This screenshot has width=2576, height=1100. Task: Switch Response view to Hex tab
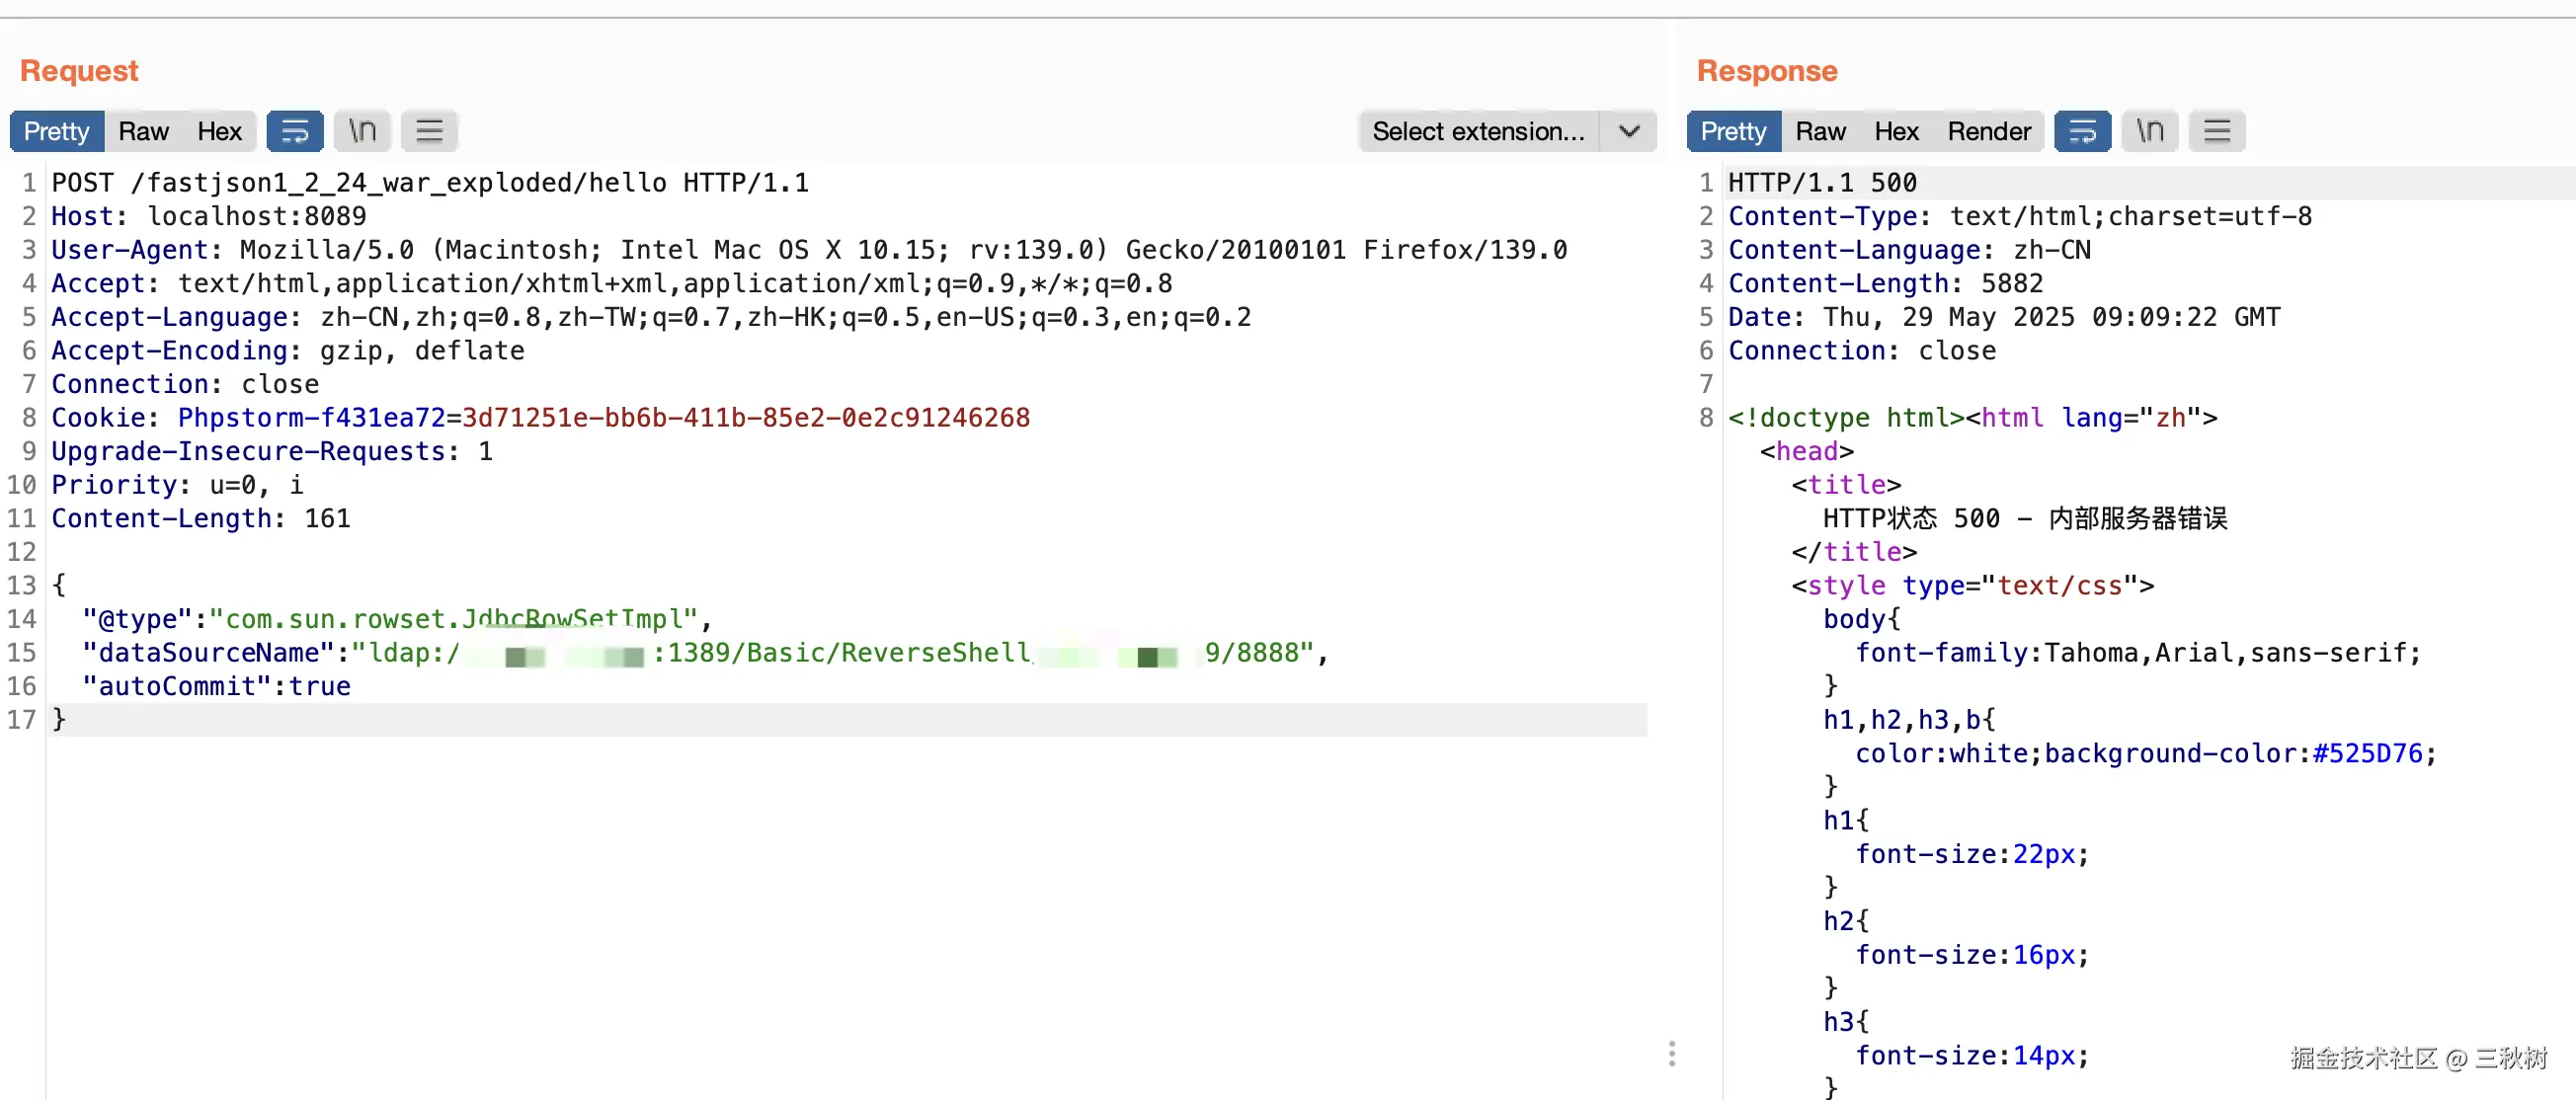tap(1896, 131)
